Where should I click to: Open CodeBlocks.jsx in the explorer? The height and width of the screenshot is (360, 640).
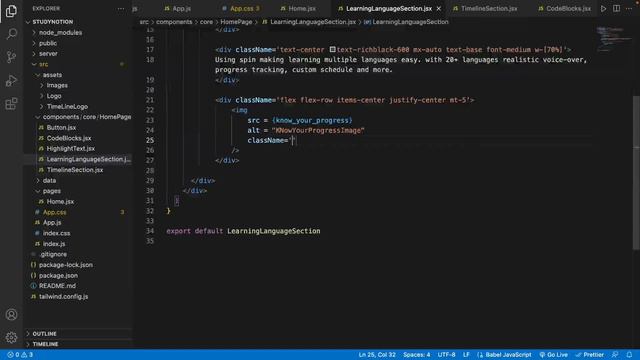point(69,138)
